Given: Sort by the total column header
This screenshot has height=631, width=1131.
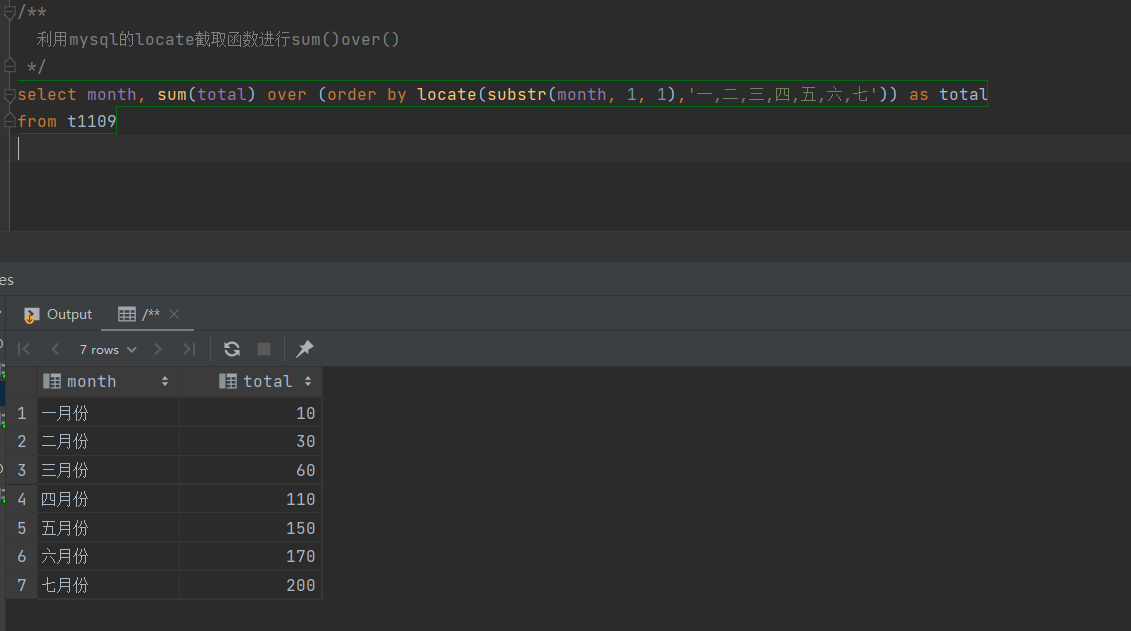Looking at the screenshot, I should 250,381.
